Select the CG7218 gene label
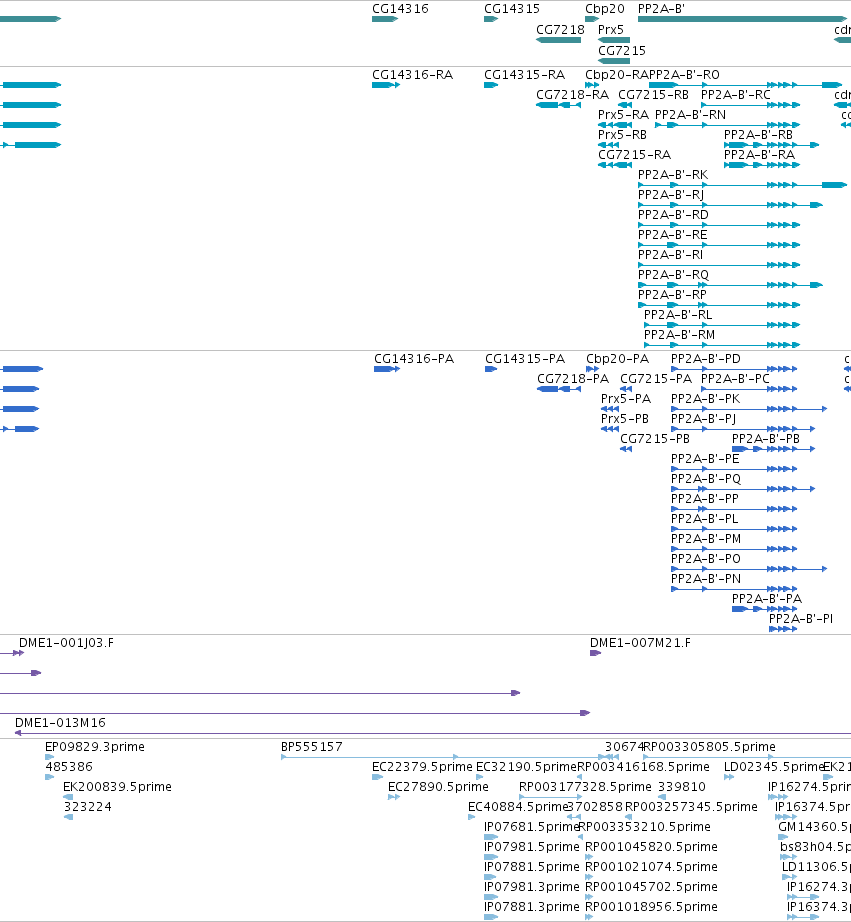 560,29
